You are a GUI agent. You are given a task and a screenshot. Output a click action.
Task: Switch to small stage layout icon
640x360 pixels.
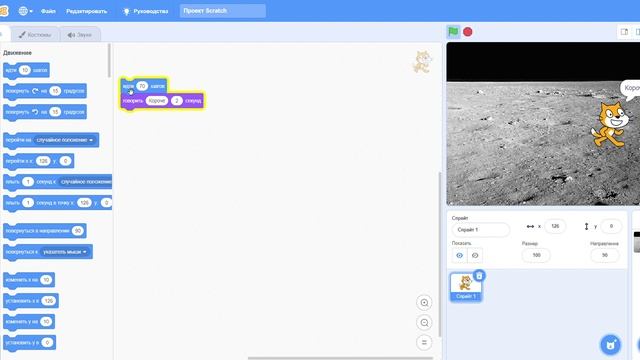click(624, 32)
